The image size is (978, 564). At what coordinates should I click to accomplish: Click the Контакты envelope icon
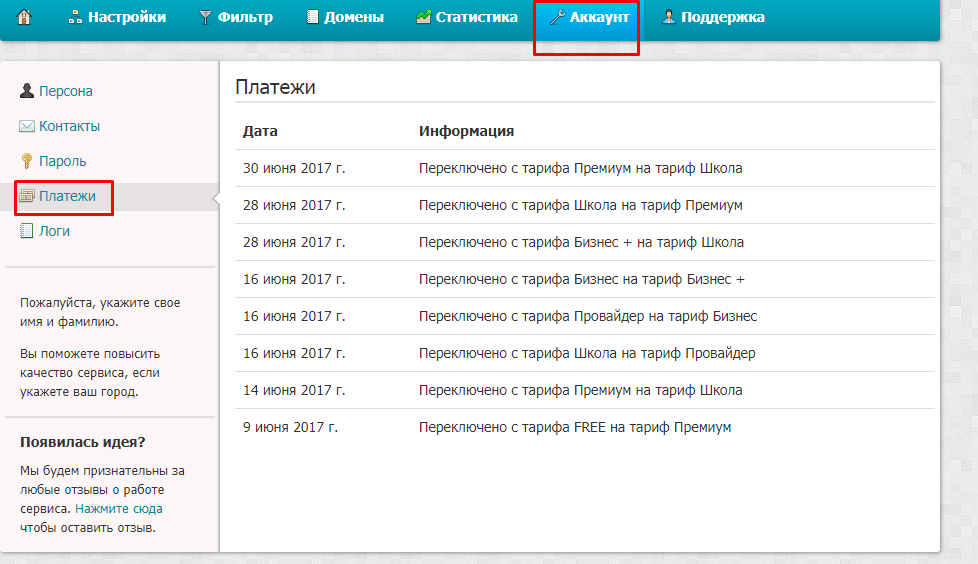point(27,126)
